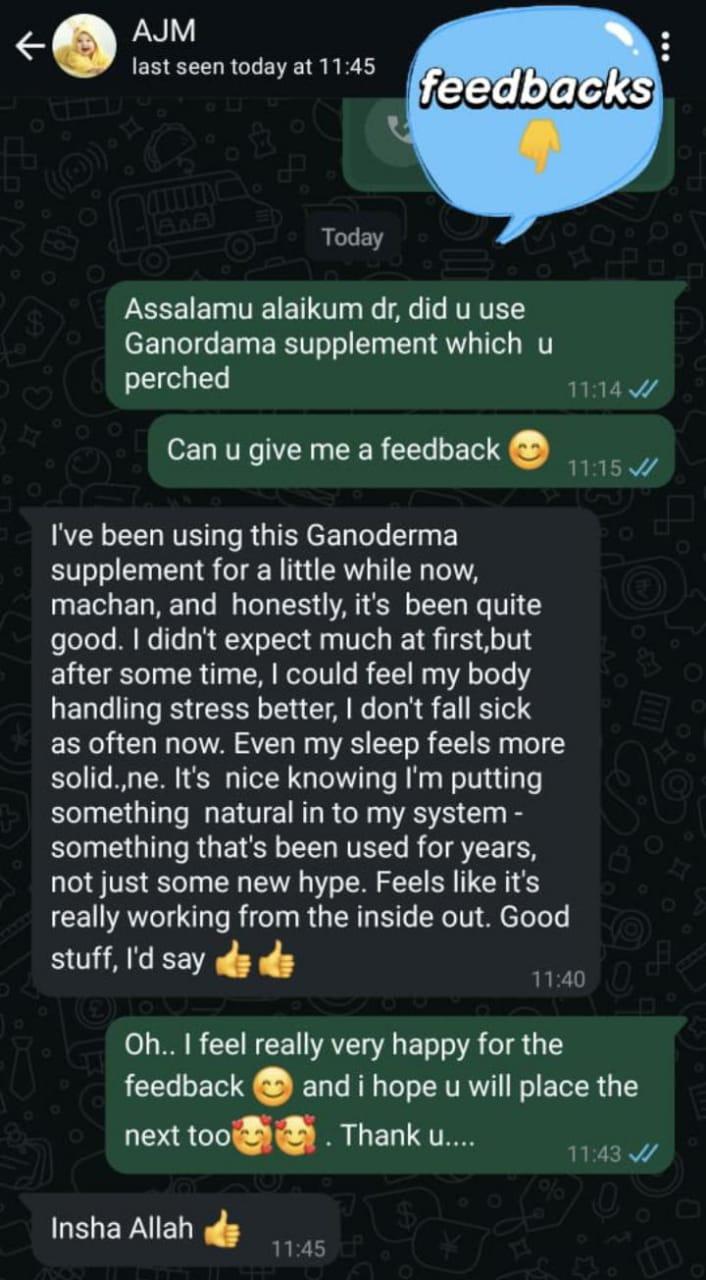Tap thumbs-up emoji in Insha Allah message

(x=221, y=1230)
